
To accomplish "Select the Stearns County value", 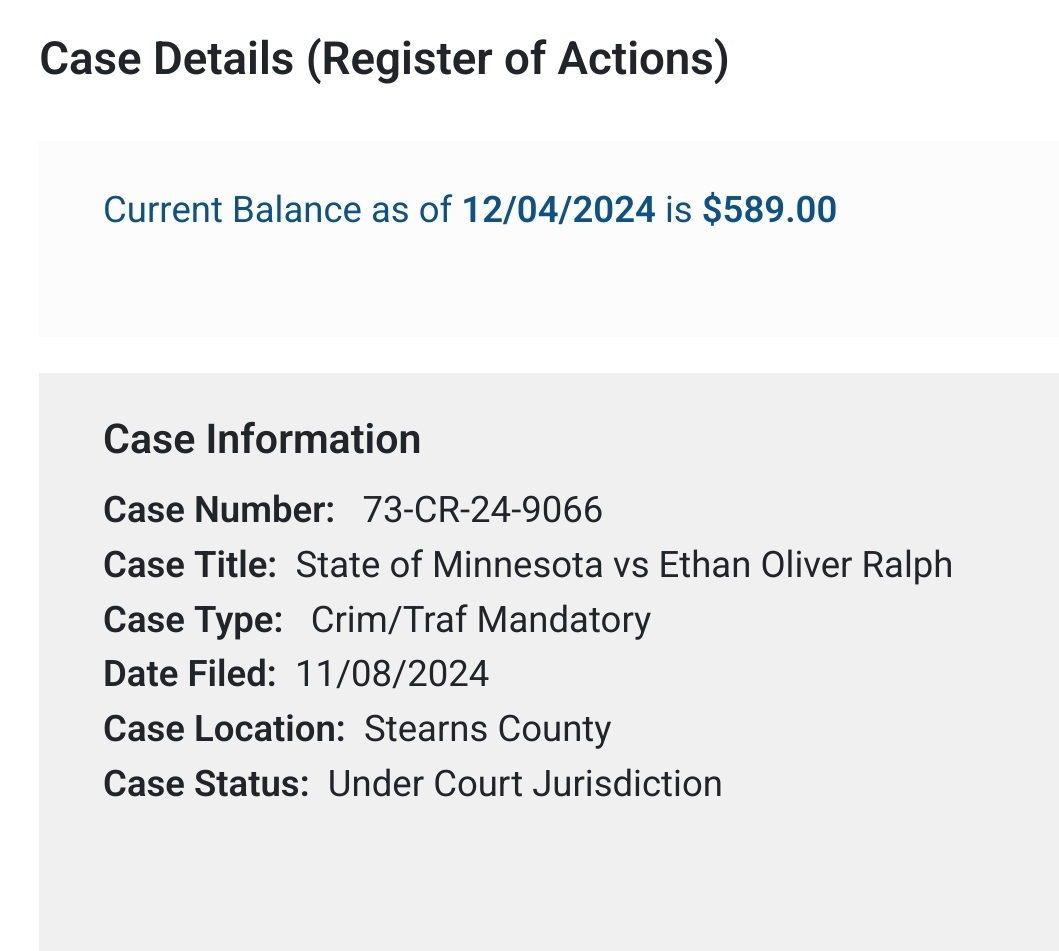I will (x=487, y=729).
